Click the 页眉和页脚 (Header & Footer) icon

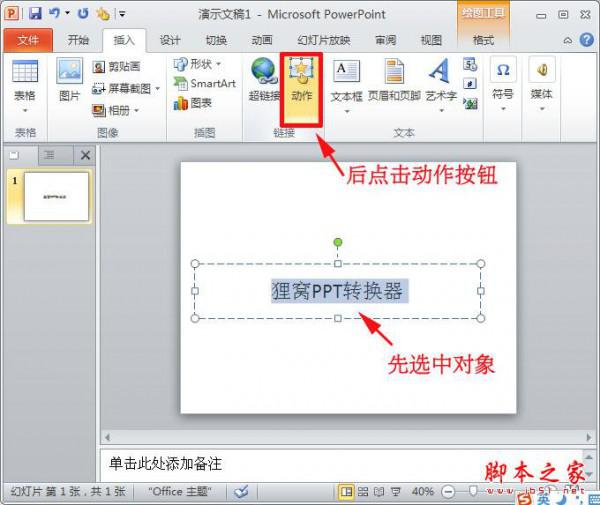tap(393, 81)
